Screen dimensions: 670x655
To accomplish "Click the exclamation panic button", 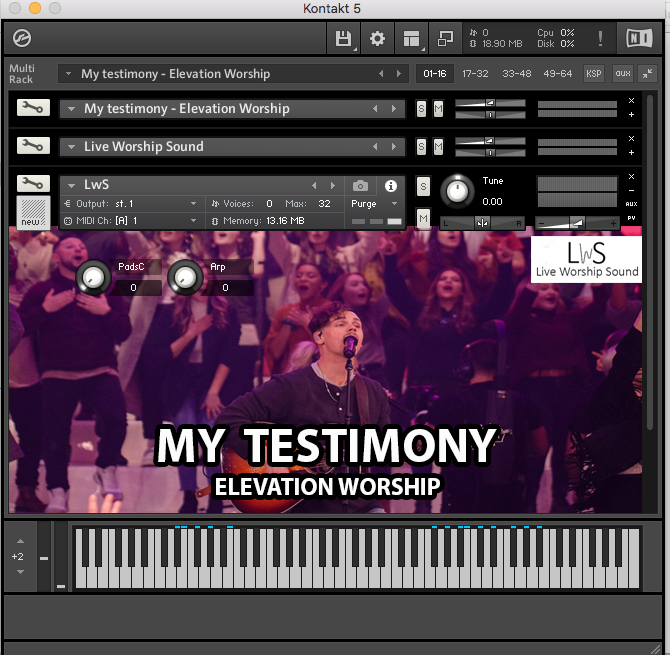I will point(600,38).
